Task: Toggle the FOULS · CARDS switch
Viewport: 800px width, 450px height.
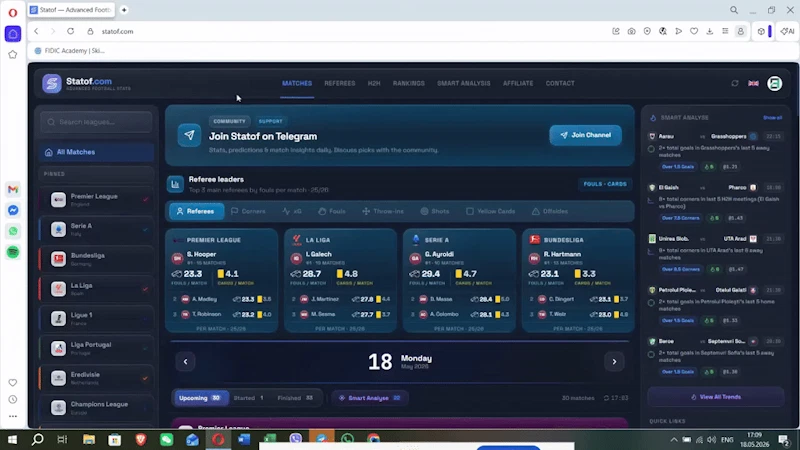Action: coord(605,184)
